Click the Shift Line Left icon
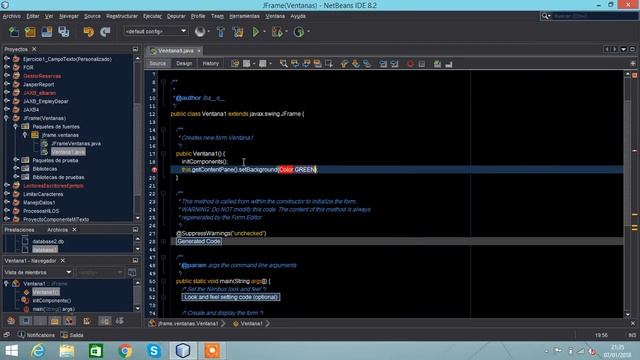Viewport: 640px width, 360px height. tap(383, 64)
